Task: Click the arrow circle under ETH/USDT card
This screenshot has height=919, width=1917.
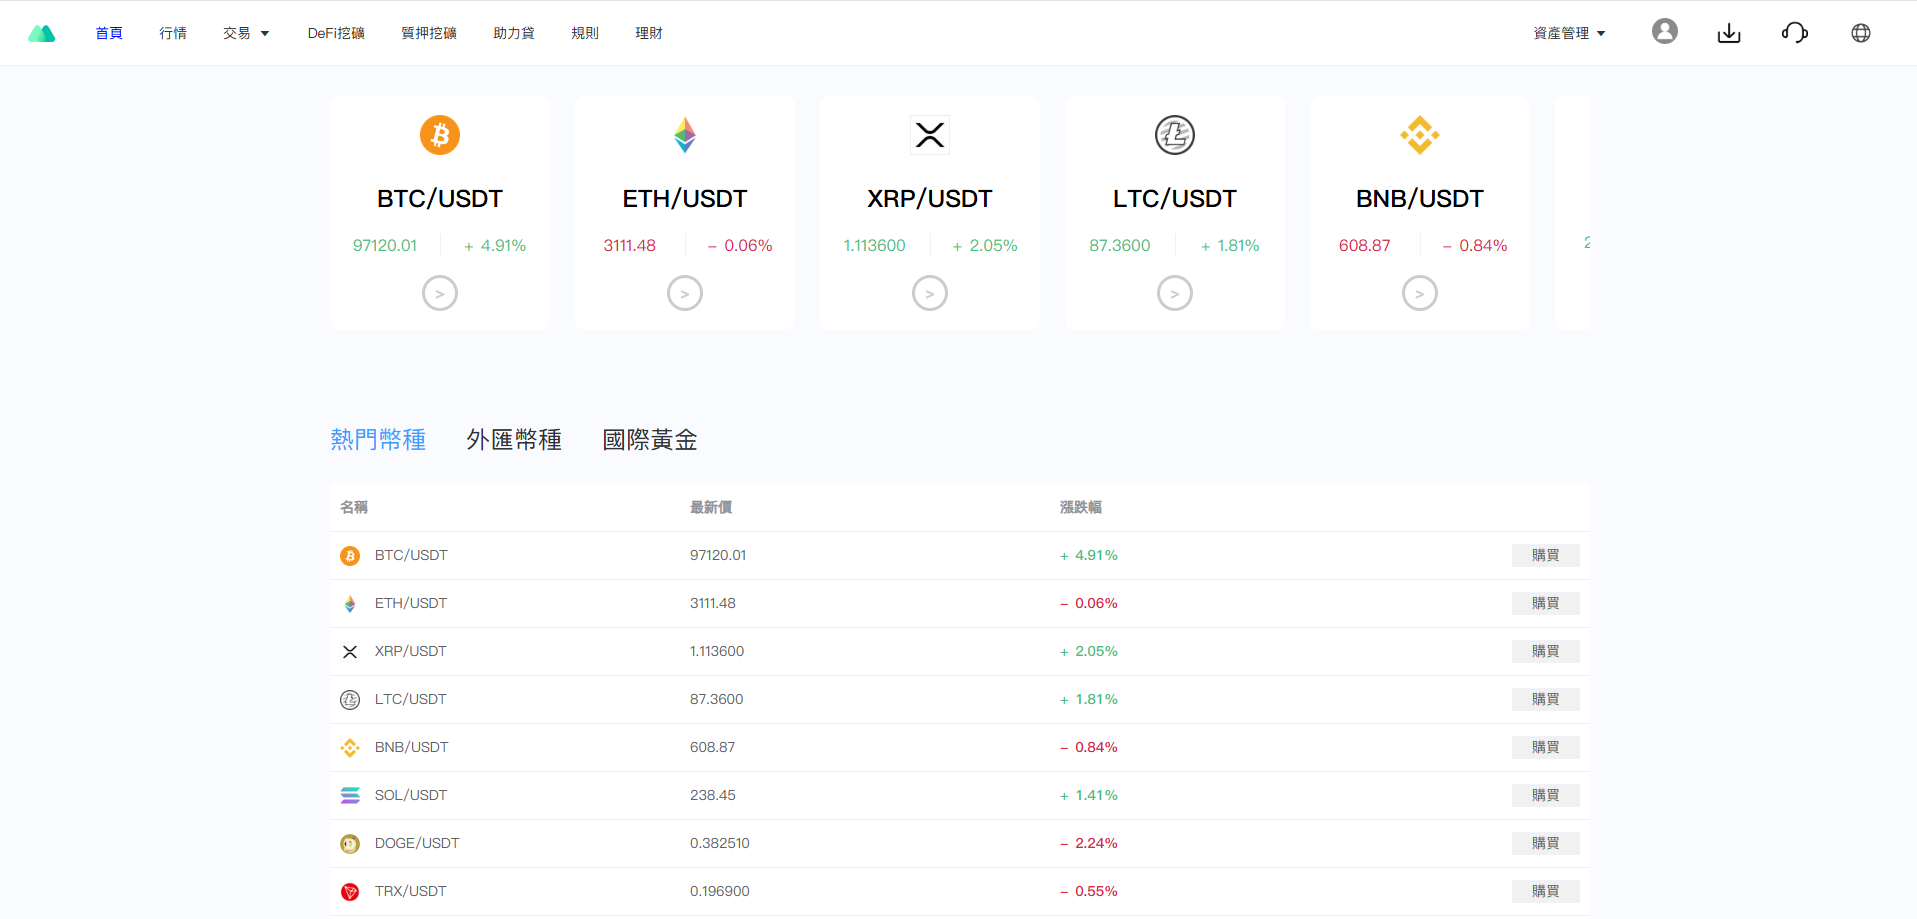Action: point(684,293)
